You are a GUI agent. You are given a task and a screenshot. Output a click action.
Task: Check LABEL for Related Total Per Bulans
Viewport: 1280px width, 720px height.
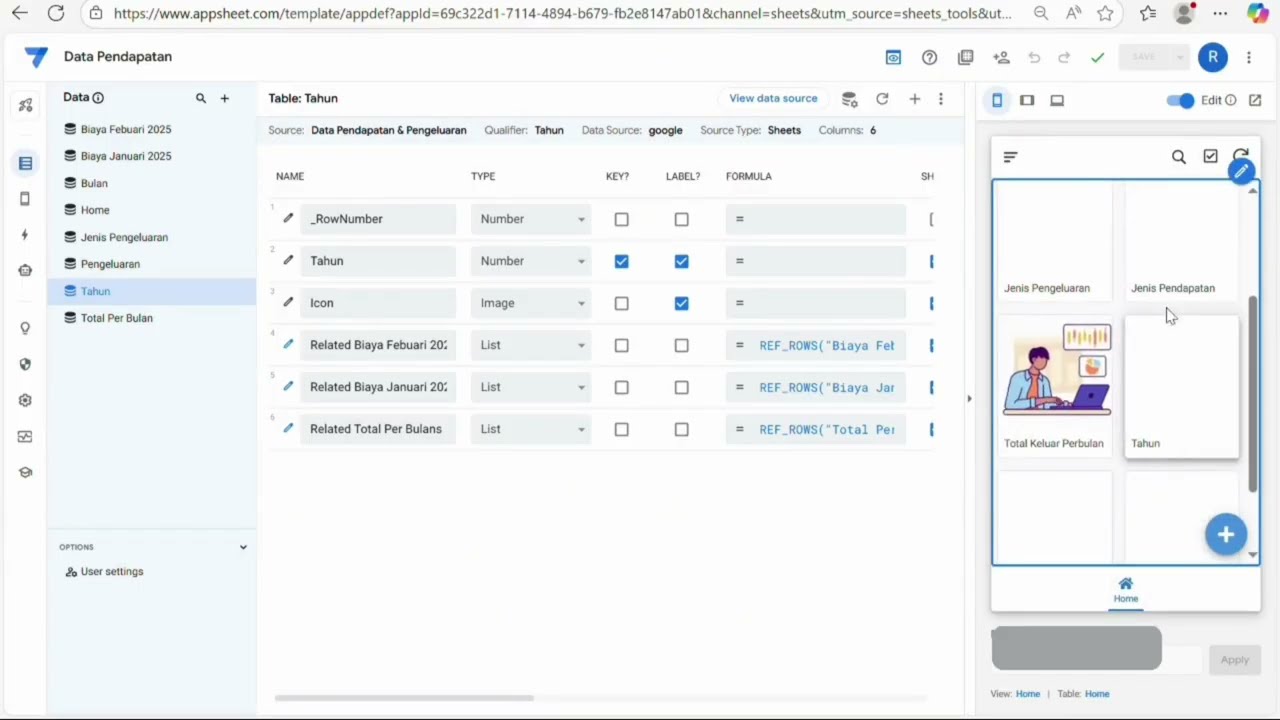(x=682, y=429)
